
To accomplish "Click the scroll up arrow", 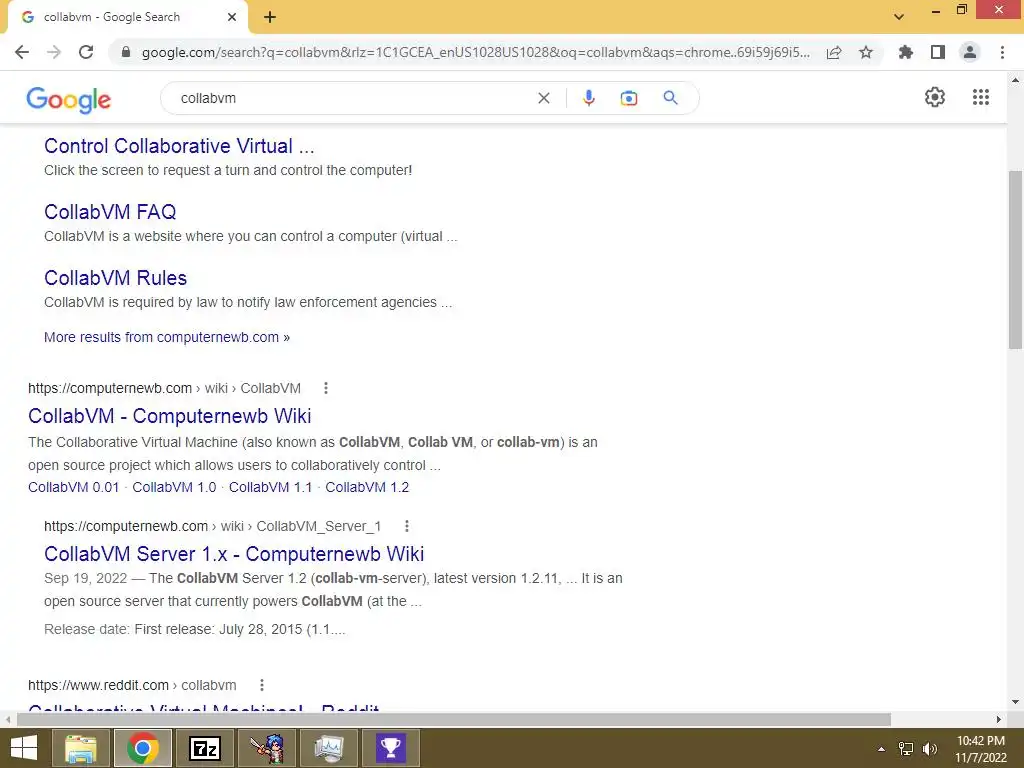I will coord(1015,80).
